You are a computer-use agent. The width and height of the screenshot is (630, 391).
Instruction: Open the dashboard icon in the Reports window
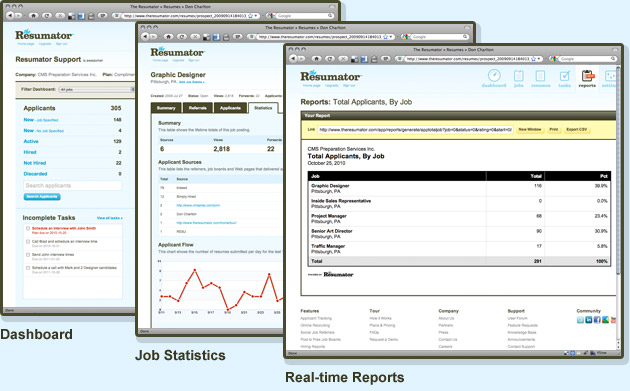click(x=494, y=78)
